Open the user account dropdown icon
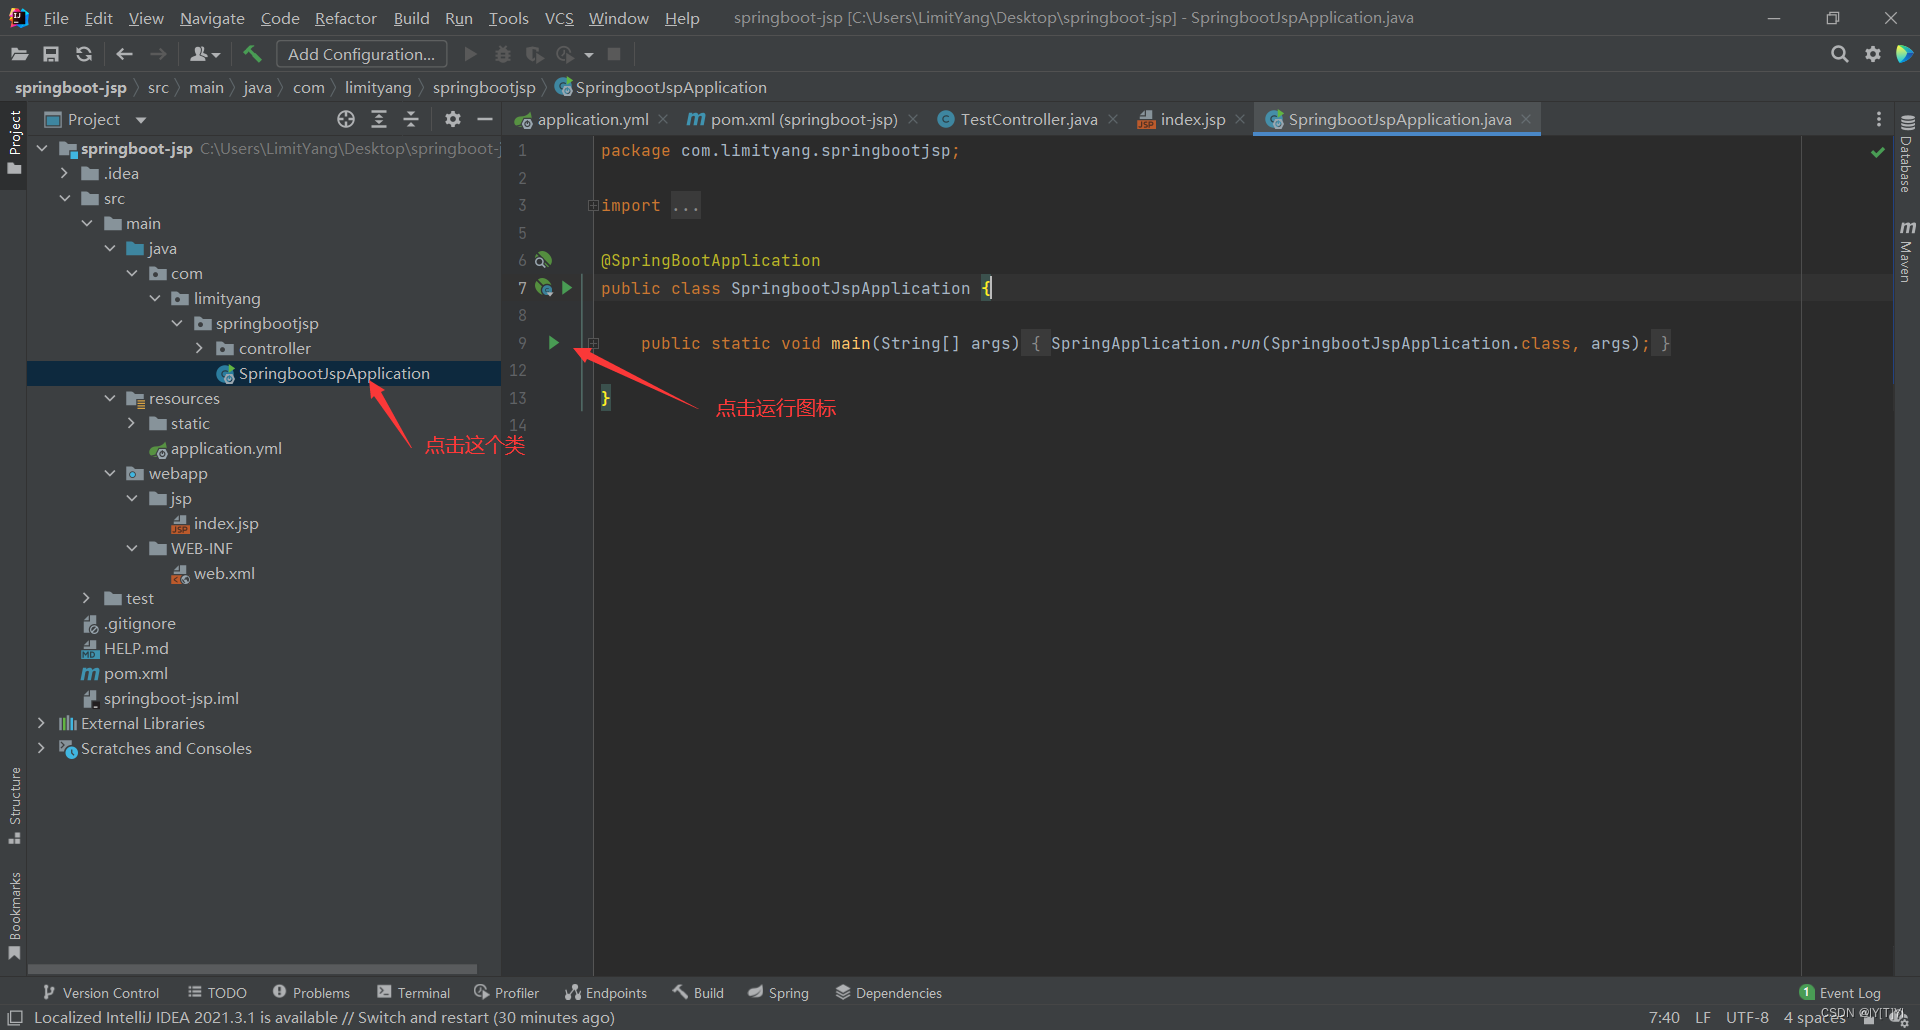Viewport: 1920px width, 1030px height. coord(205,54)
